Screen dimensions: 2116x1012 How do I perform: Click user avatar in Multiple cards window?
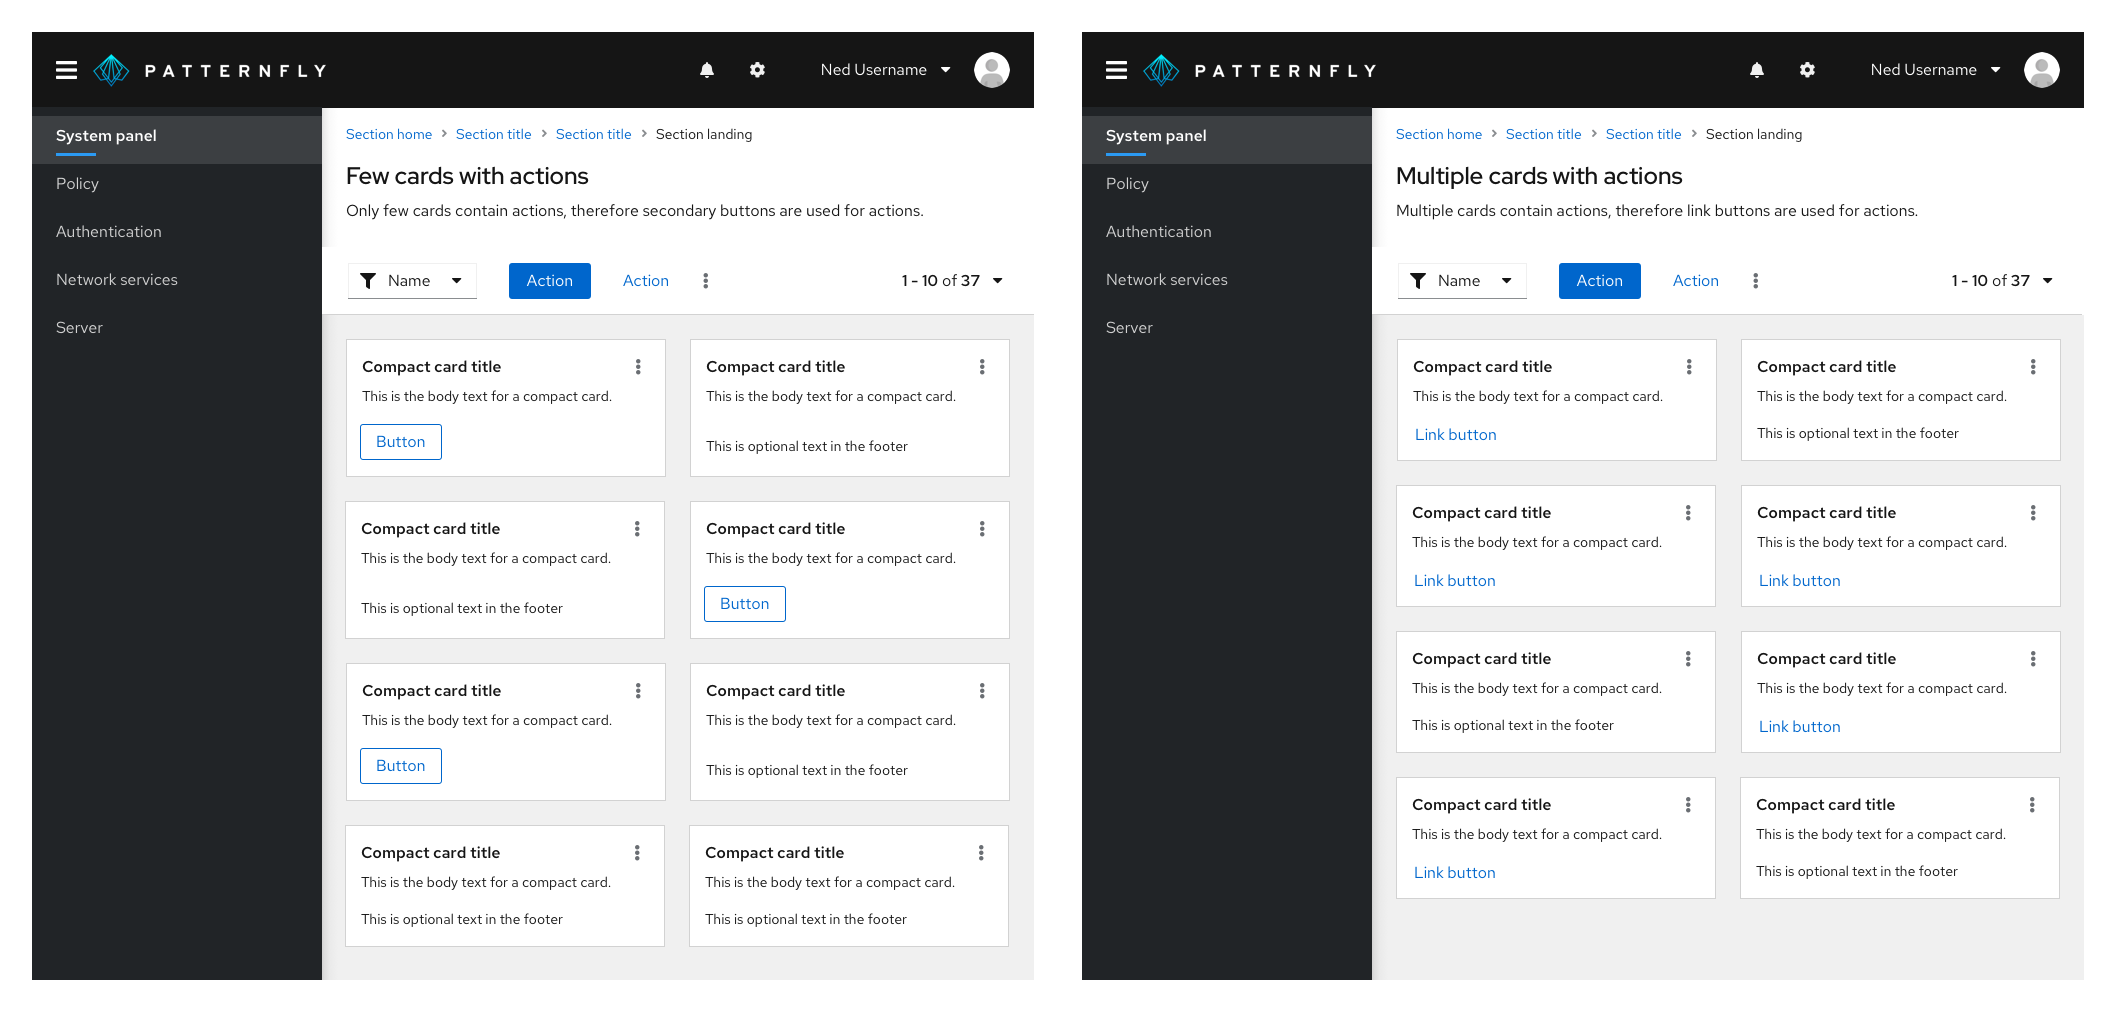2042,70
